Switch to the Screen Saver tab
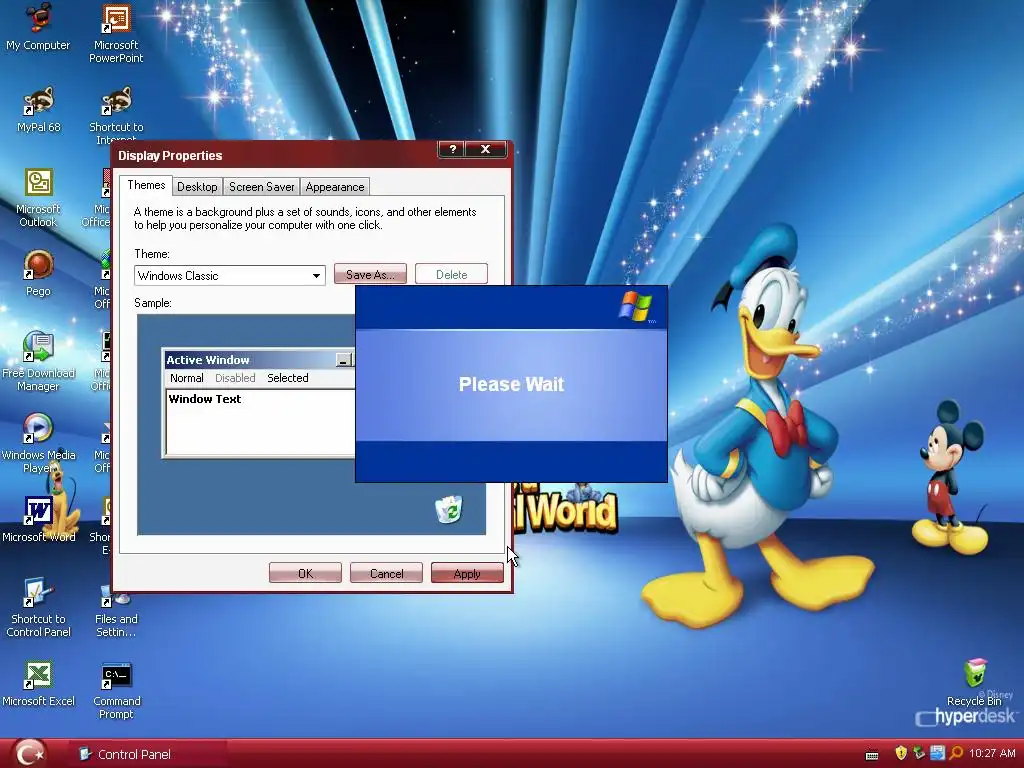The height and width of the screenshot is (768, 1024). pos(261,187)
